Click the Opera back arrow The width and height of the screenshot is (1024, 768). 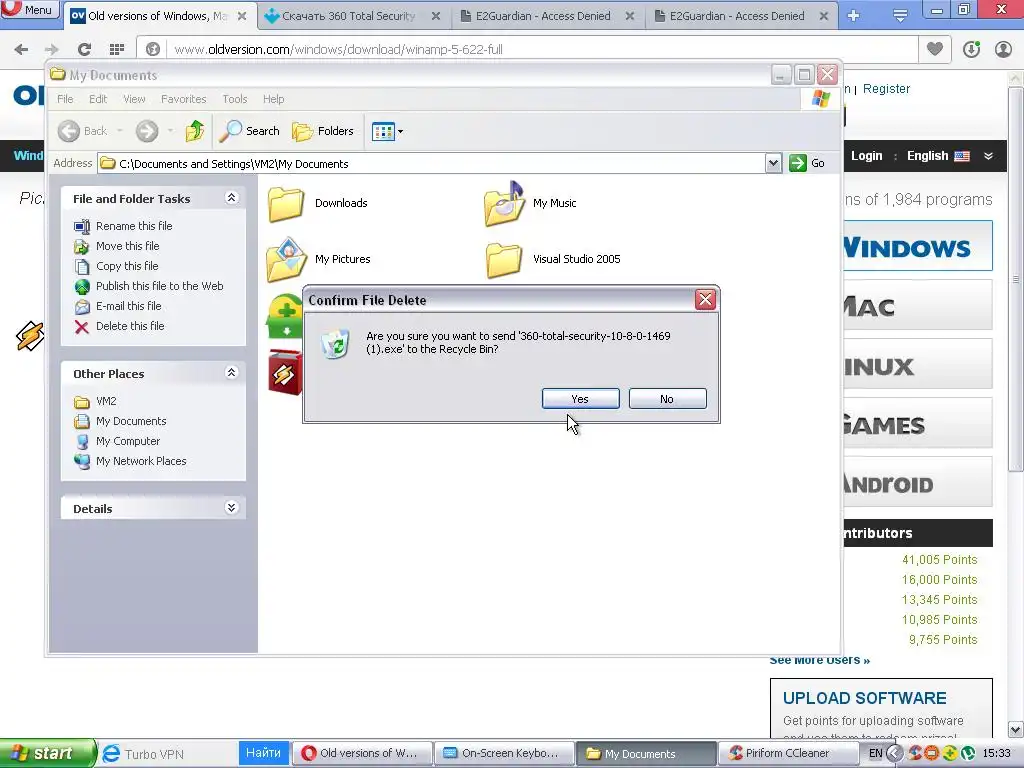click(22, 49)
